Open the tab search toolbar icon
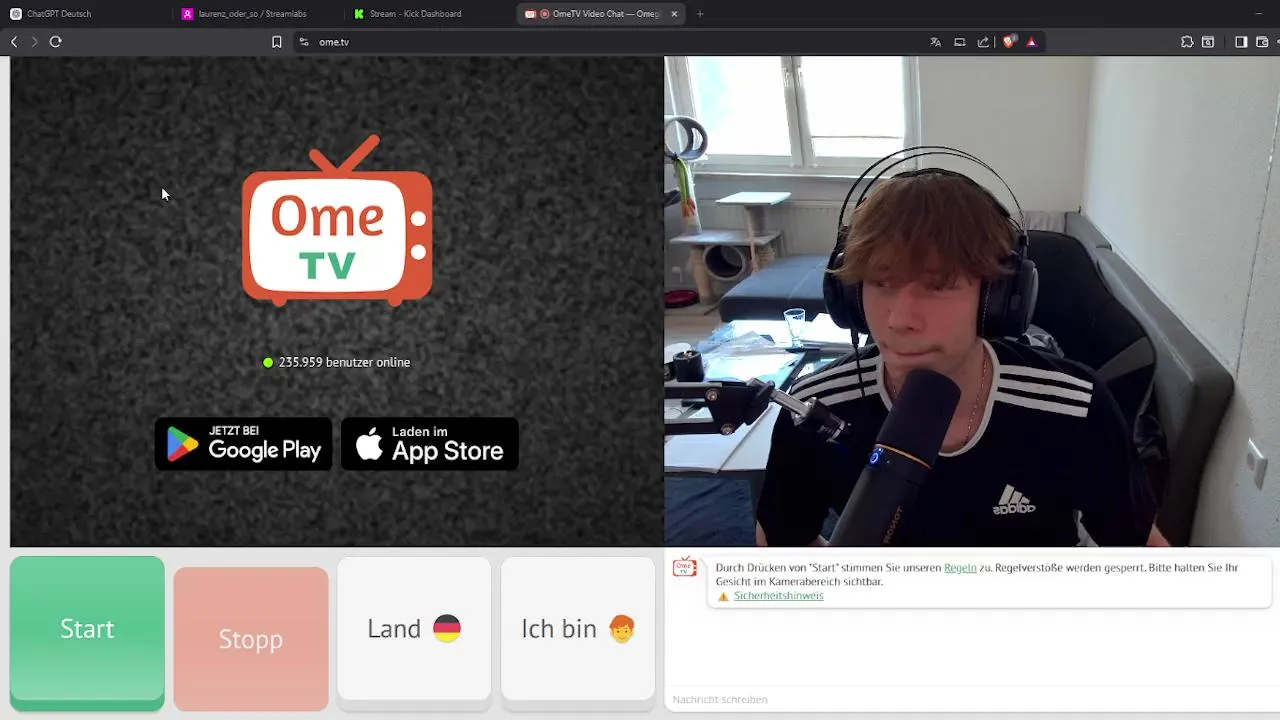Viewport: 1280px width, 720px height. click(1208, 42)
